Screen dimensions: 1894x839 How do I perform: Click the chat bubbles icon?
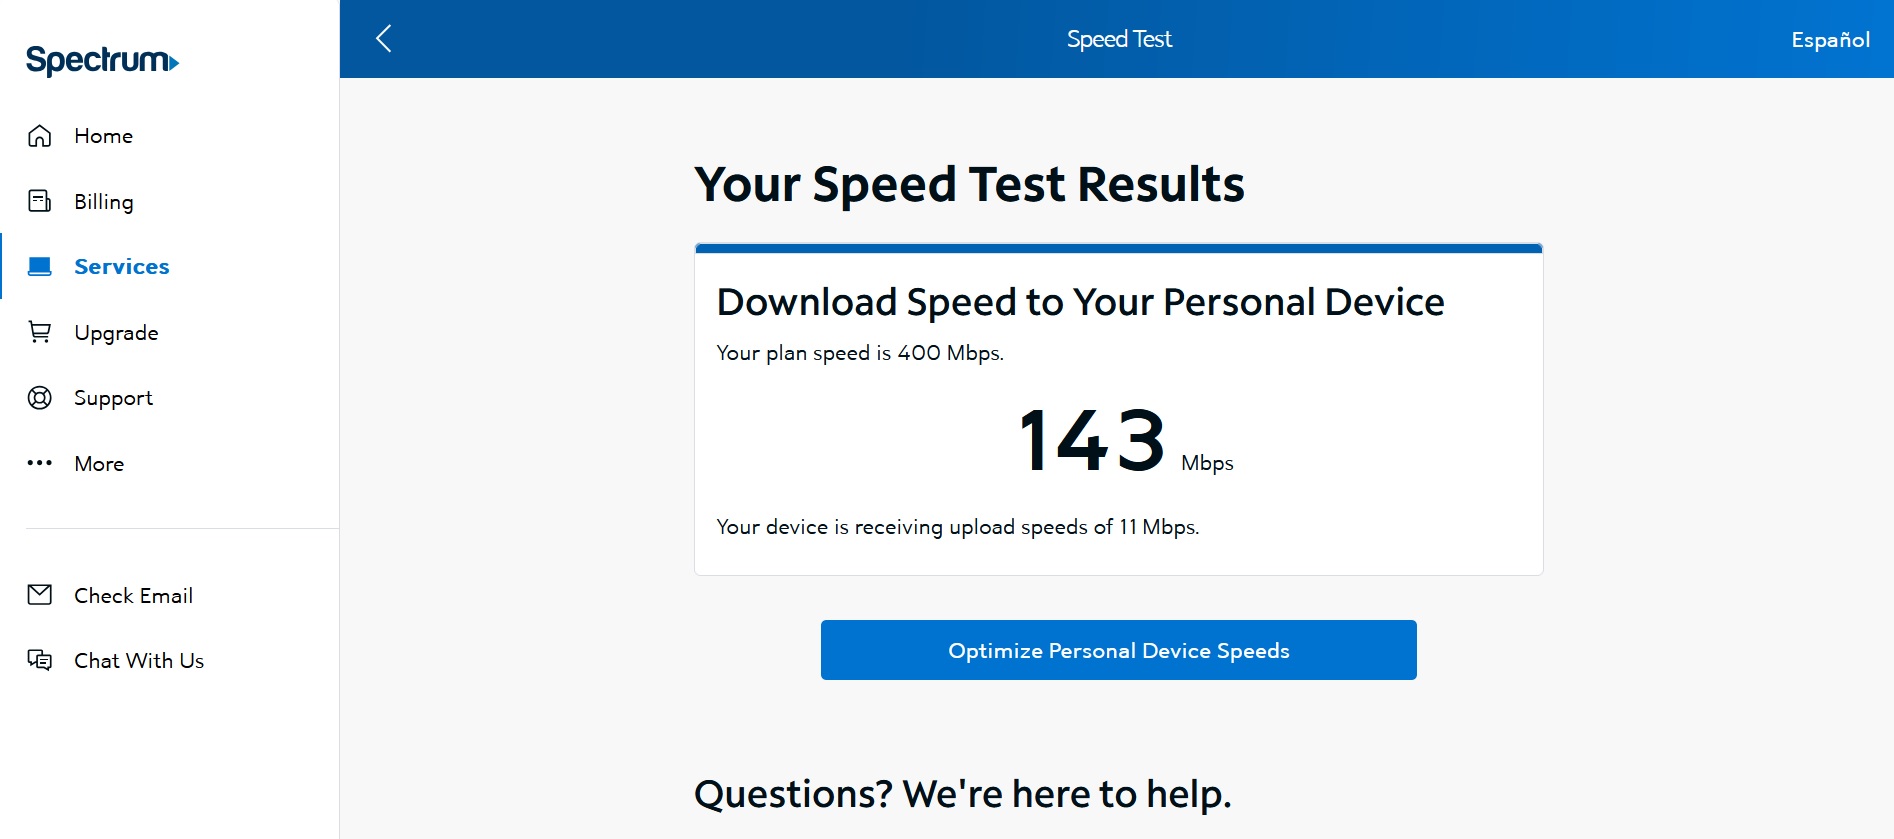coord(40,660)
